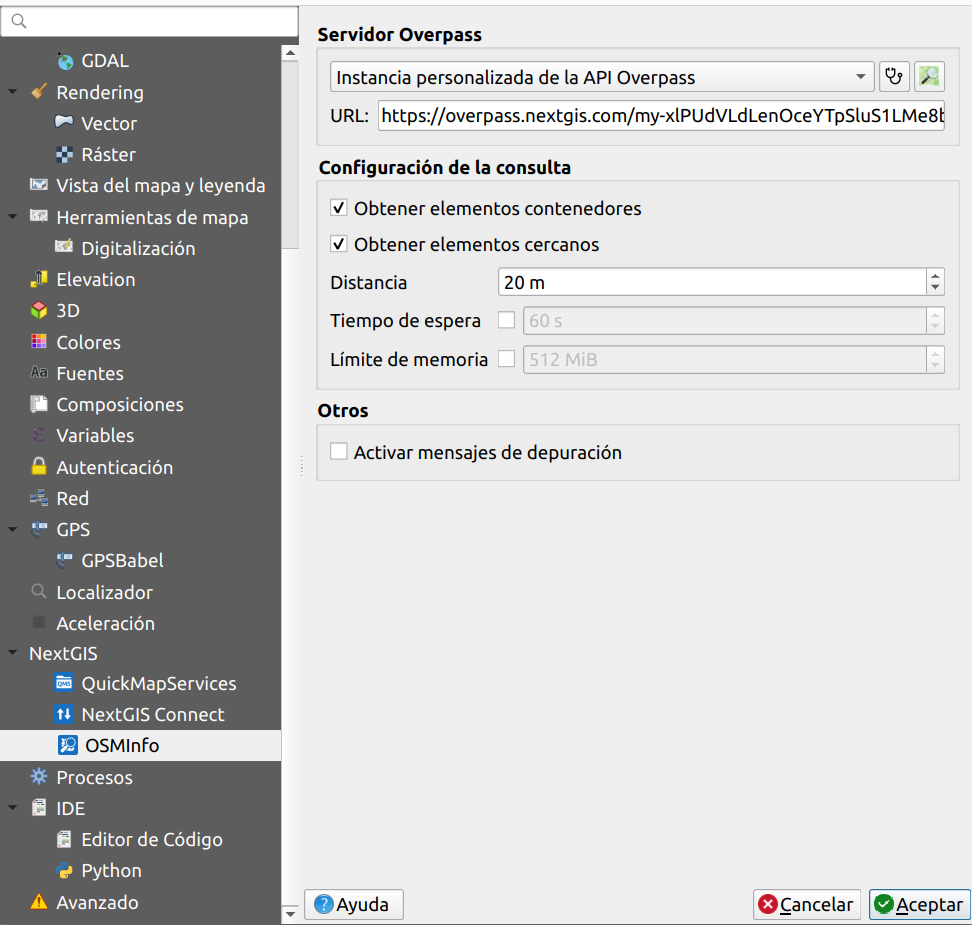This screenshot has height=925, width=972.
Task: Click the Procesos gear icon
Action: [39, 777]
